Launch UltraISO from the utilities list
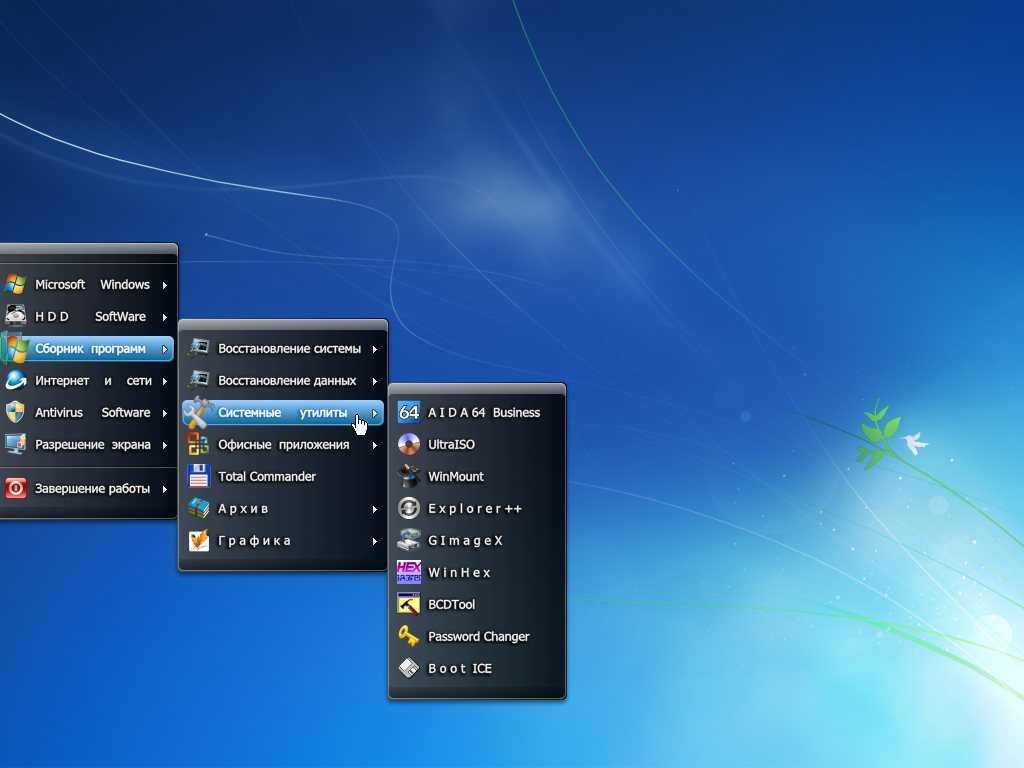This screenshot has width=1024, height=768. tap(477, 445)
